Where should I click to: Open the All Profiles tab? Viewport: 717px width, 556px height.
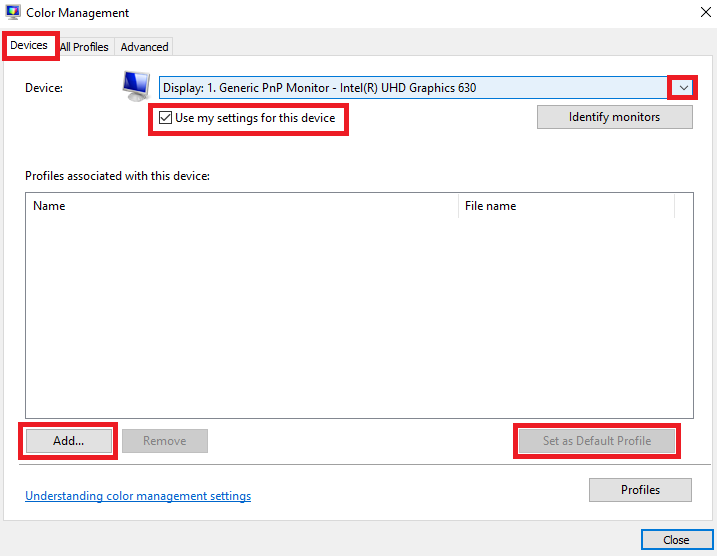click(84, 47)
